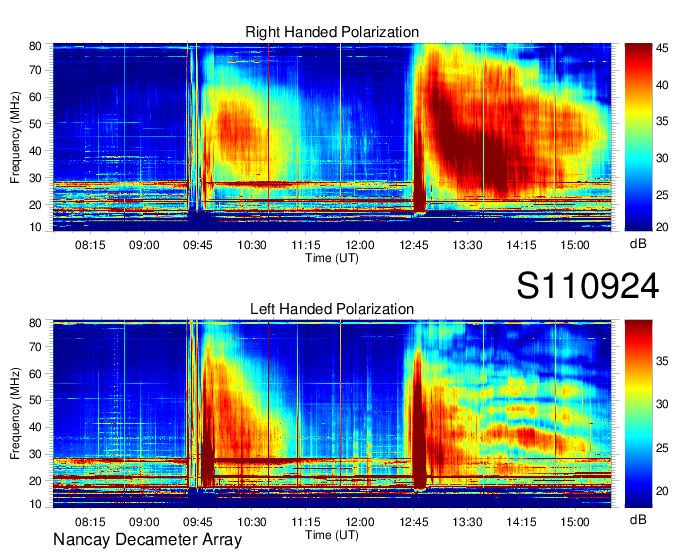Select the S110924 observation label
The image size is (680, 552).
click(588, 286)
